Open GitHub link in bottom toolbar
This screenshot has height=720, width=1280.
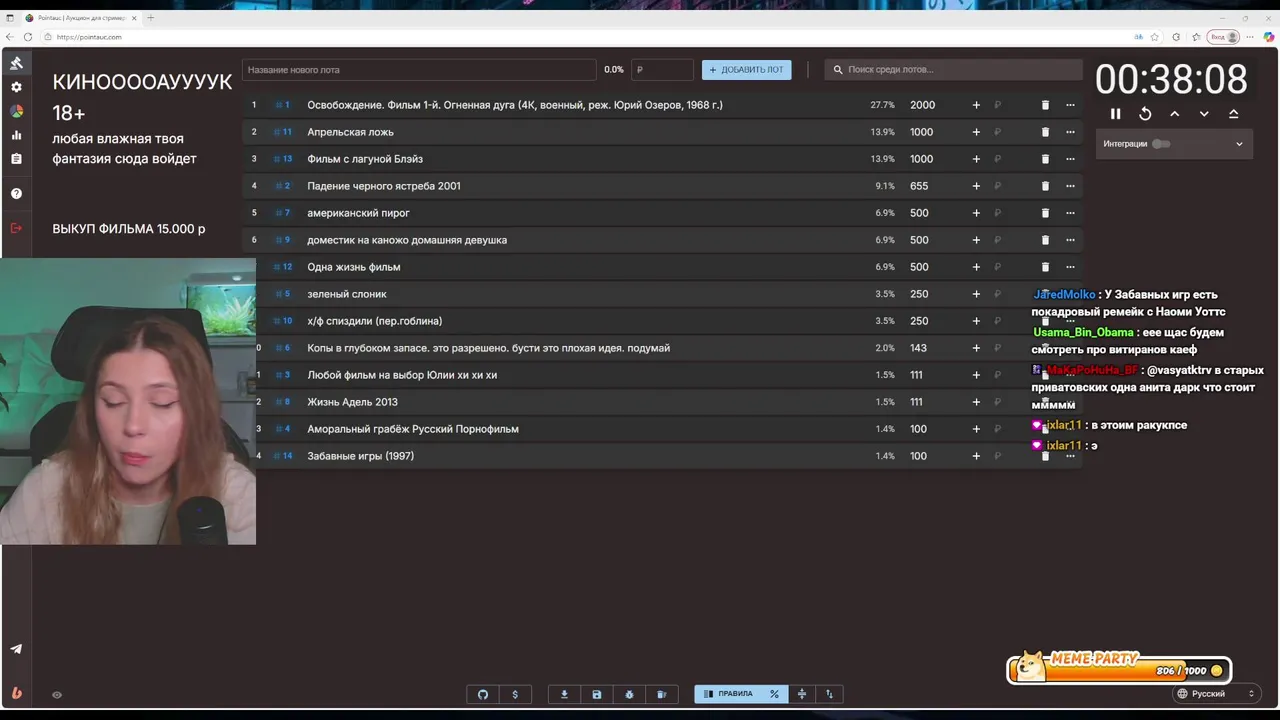pos(483,694)
